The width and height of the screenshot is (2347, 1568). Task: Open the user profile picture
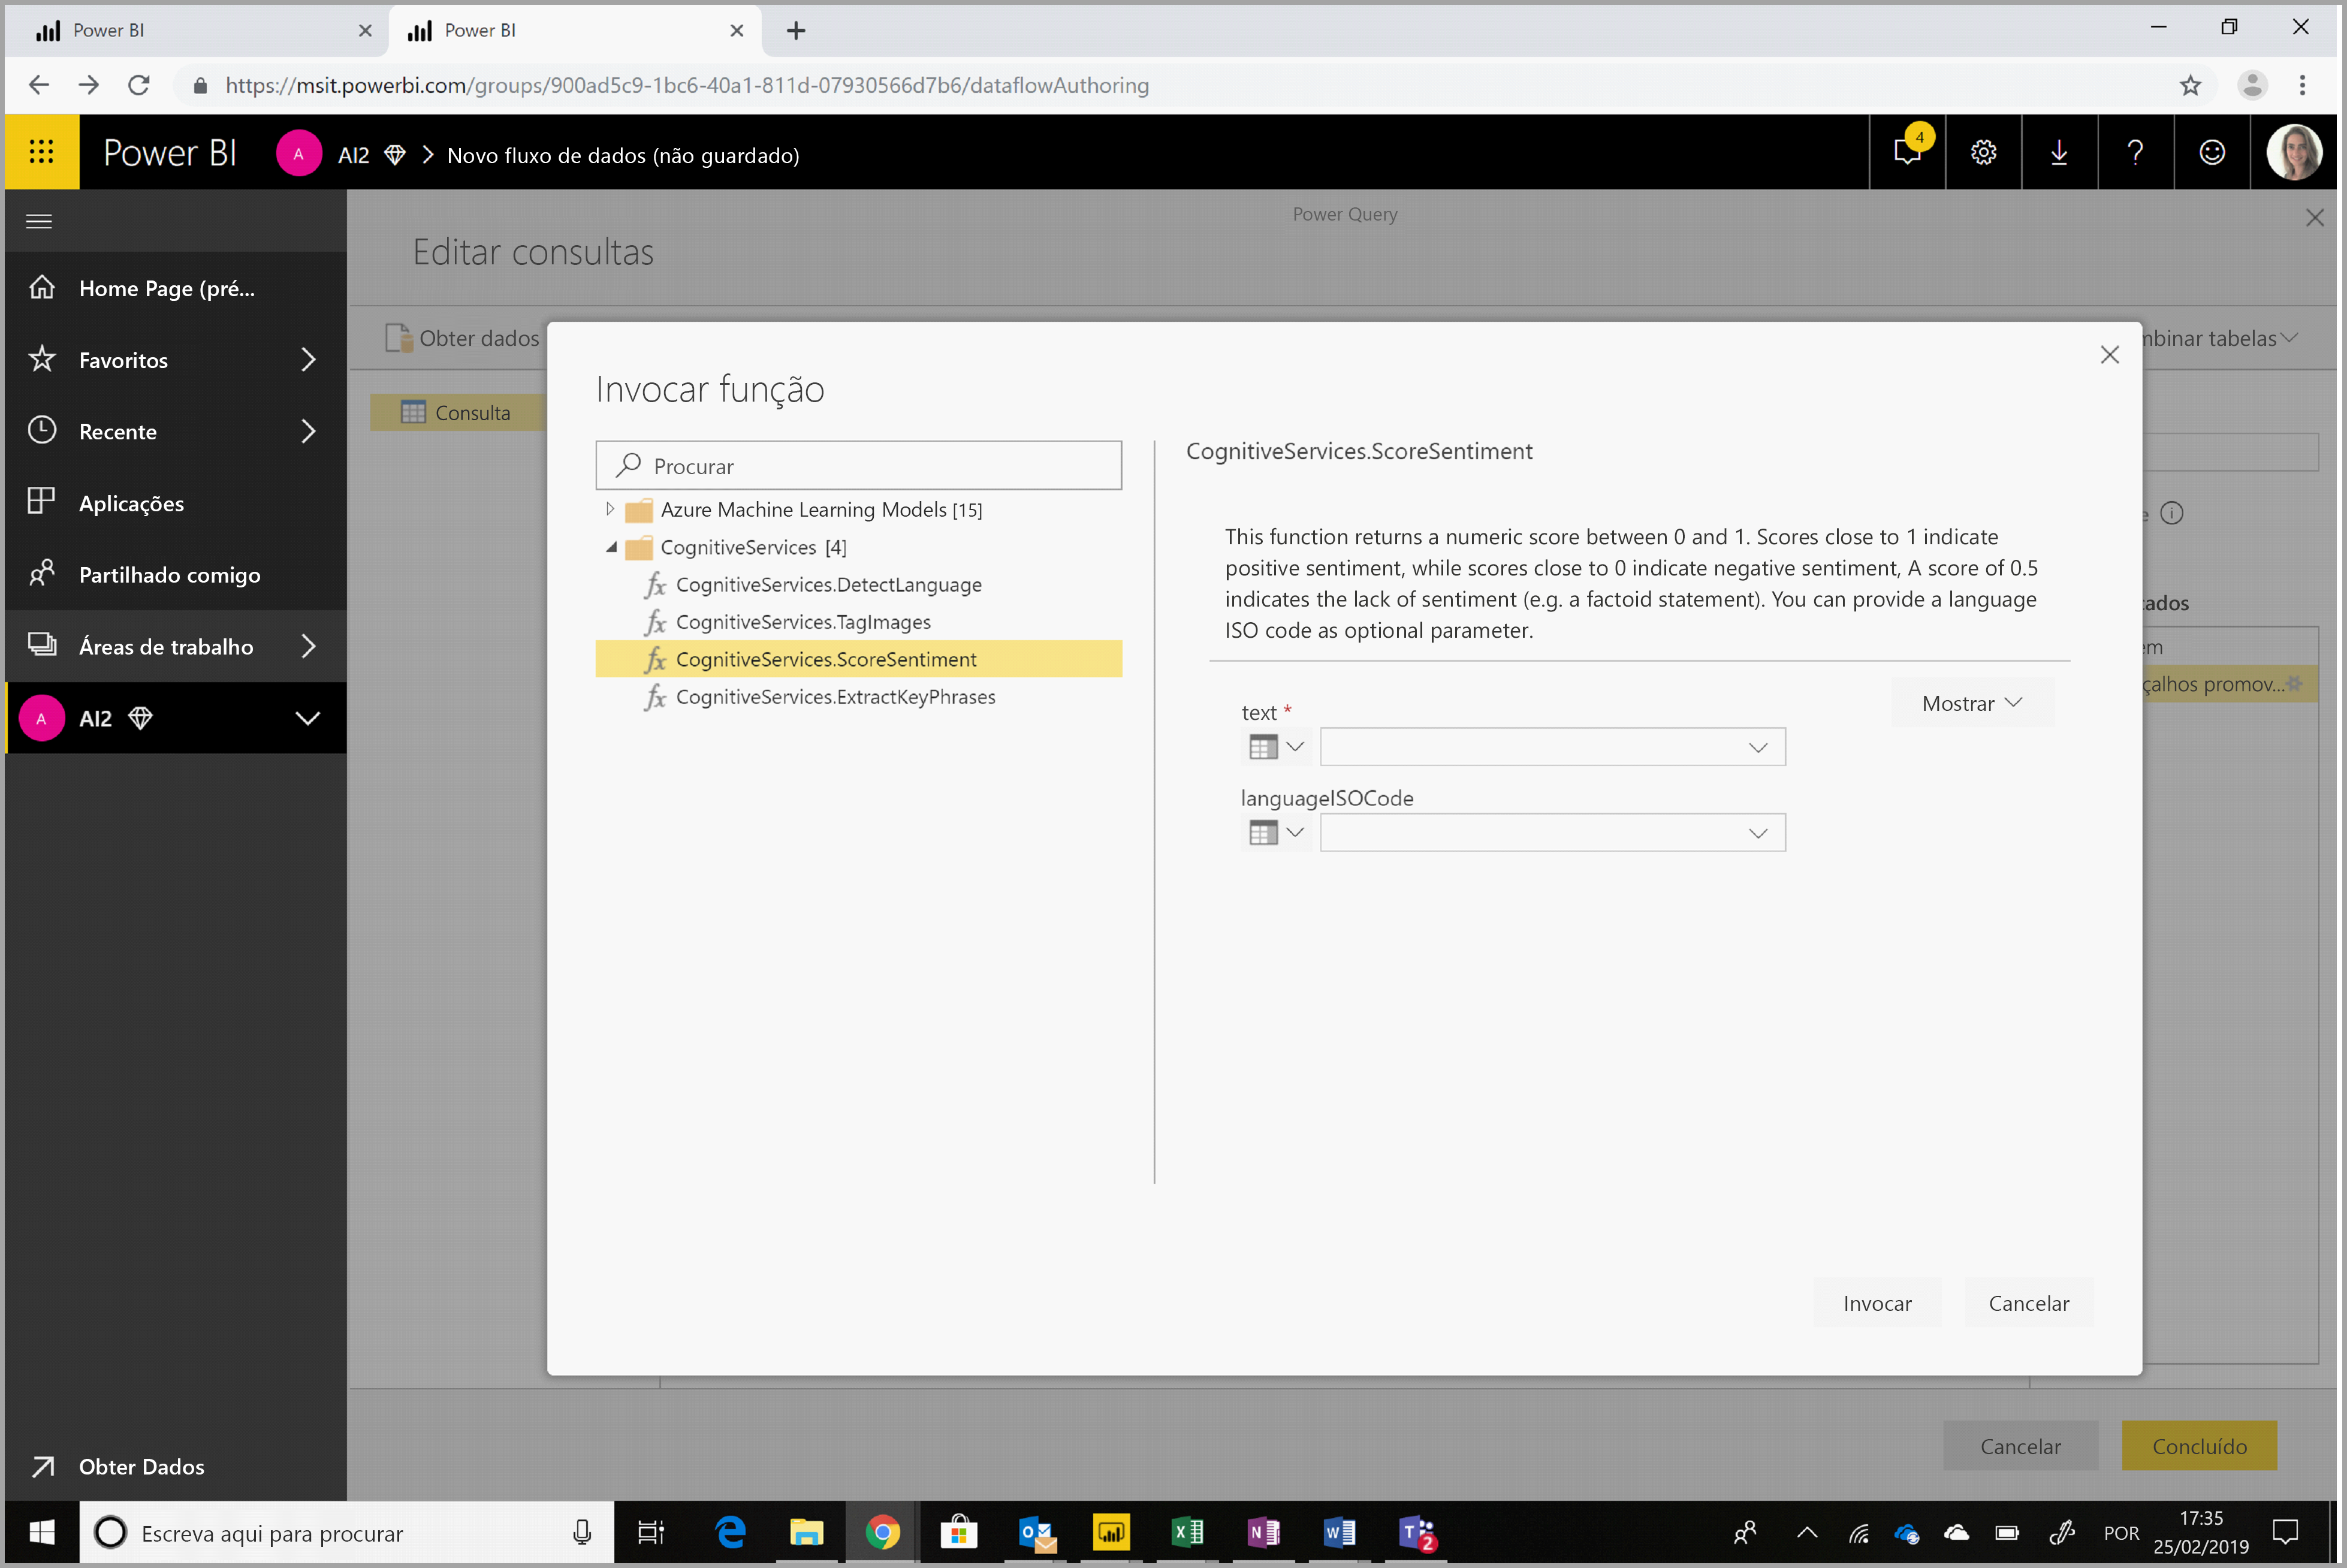[2294, 152]
